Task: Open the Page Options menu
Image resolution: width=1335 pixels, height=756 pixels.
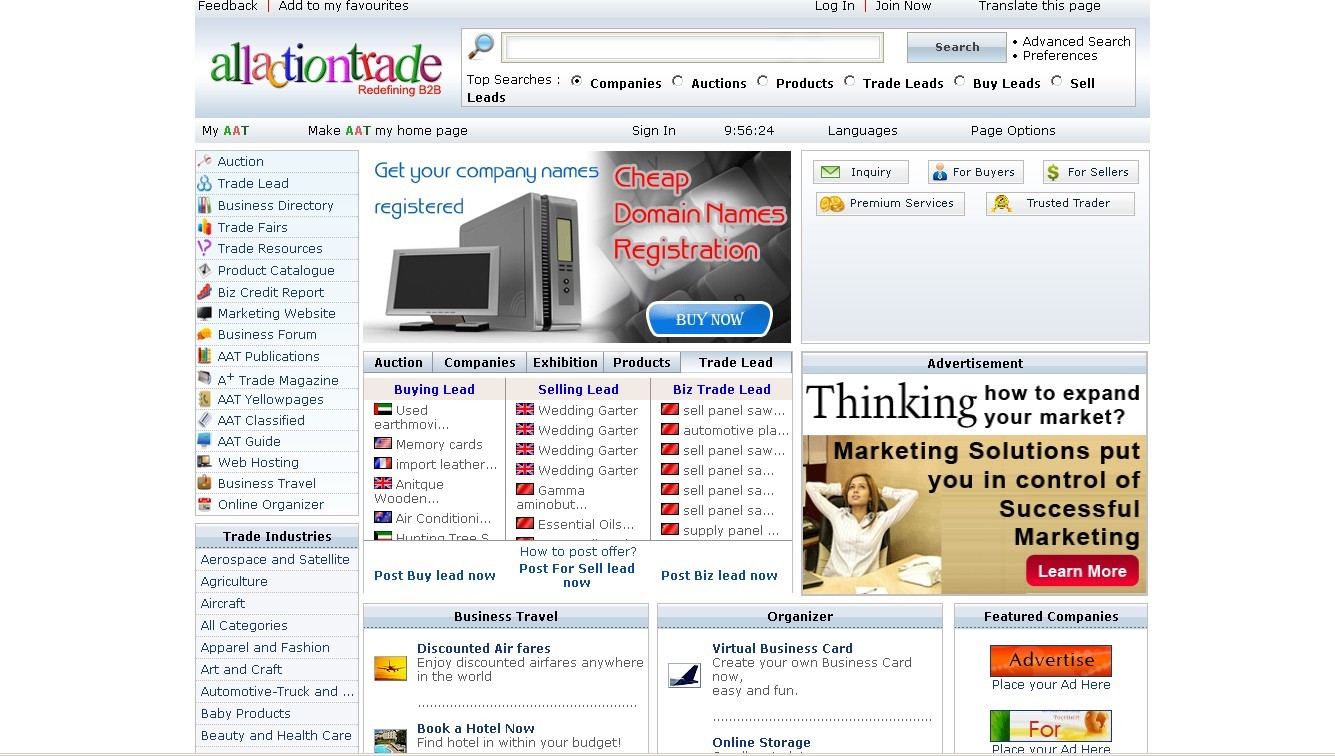Action: point(1013,131)
